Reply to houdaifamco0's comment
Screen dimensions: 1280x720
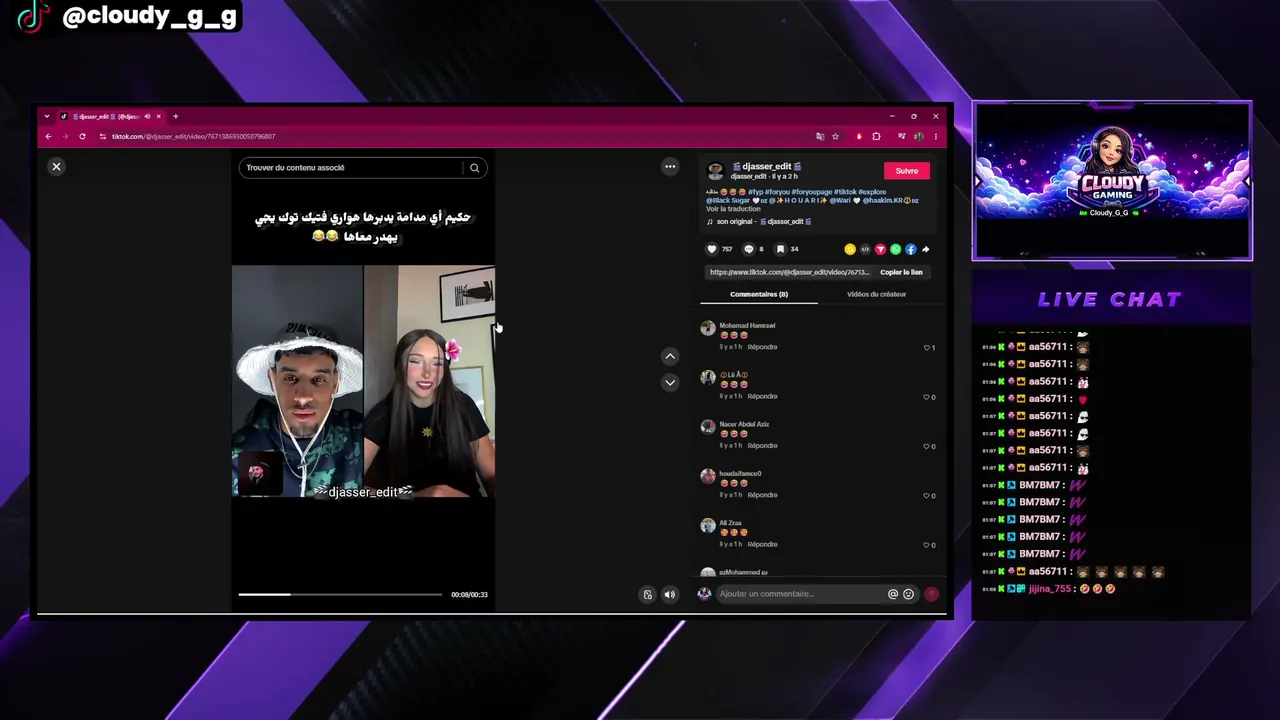762,495
